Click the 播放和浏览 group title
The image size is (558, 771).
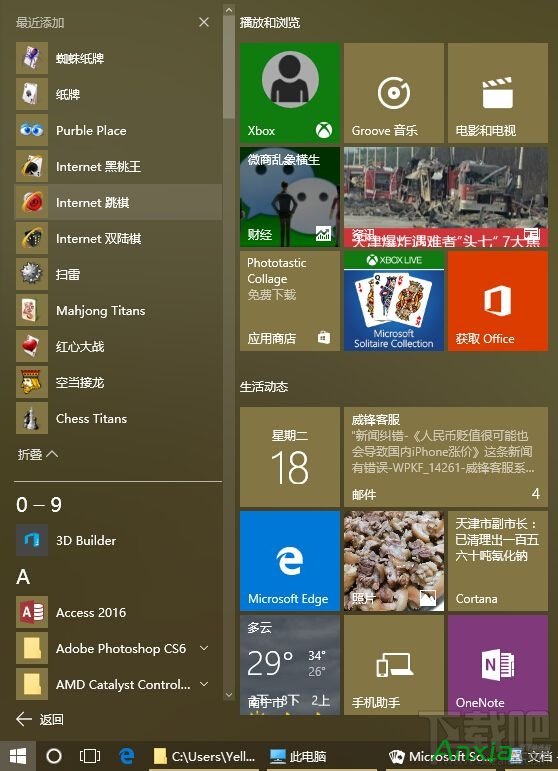[x=269, y=23]
